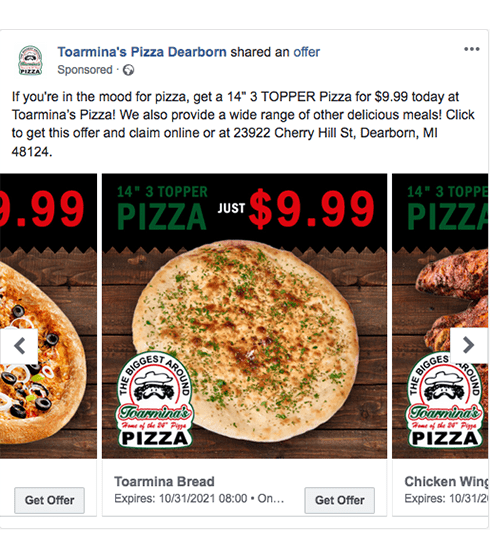Click the globe public audience icon

[x=128, y=70]
